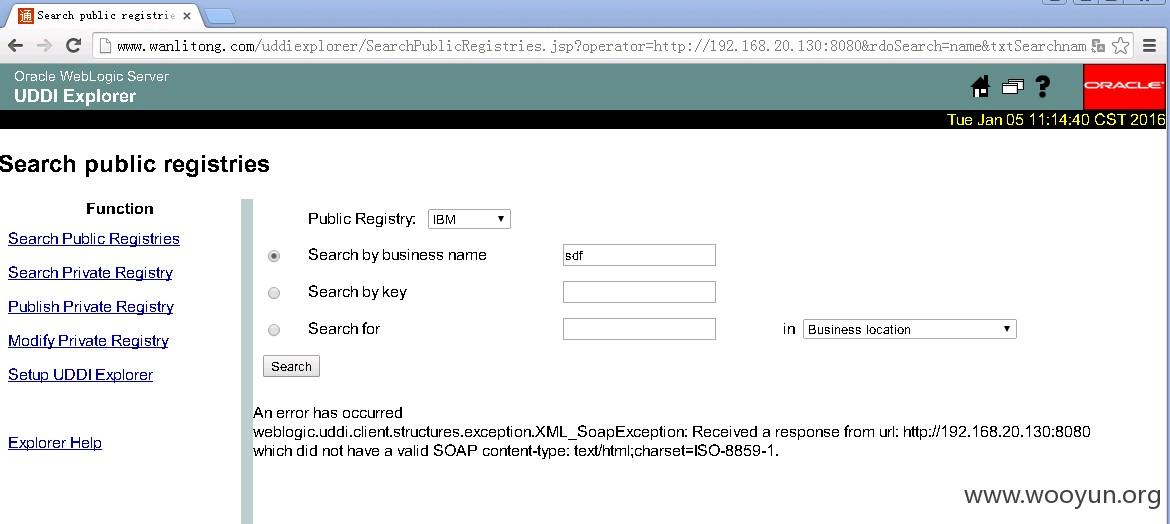Select Search for radio option

coord(274,330)
